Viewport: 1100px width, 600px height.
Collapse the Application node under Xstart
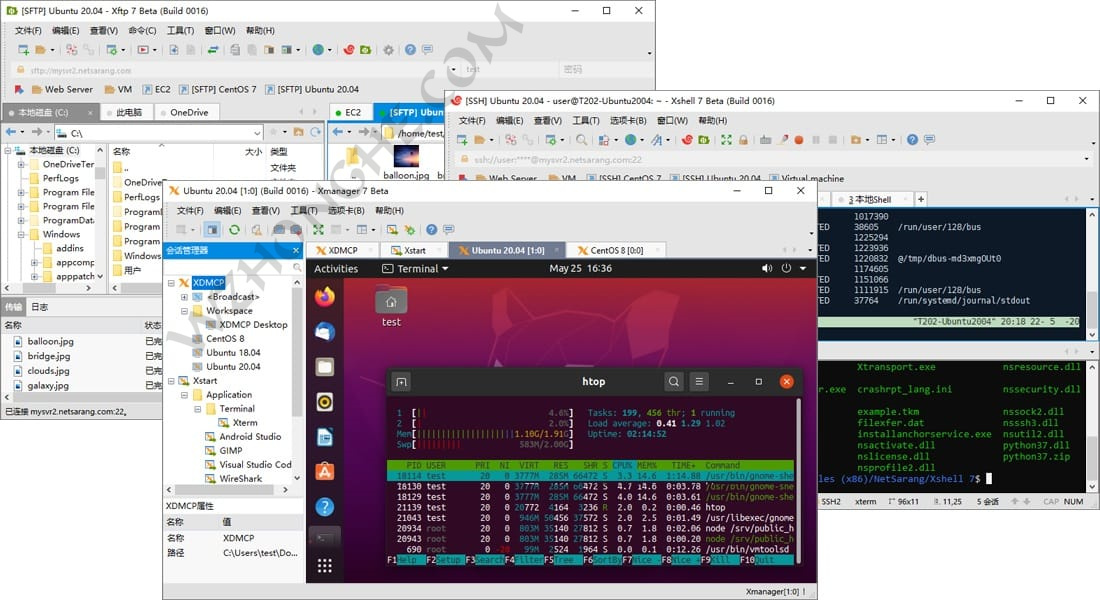pos(184,394)
